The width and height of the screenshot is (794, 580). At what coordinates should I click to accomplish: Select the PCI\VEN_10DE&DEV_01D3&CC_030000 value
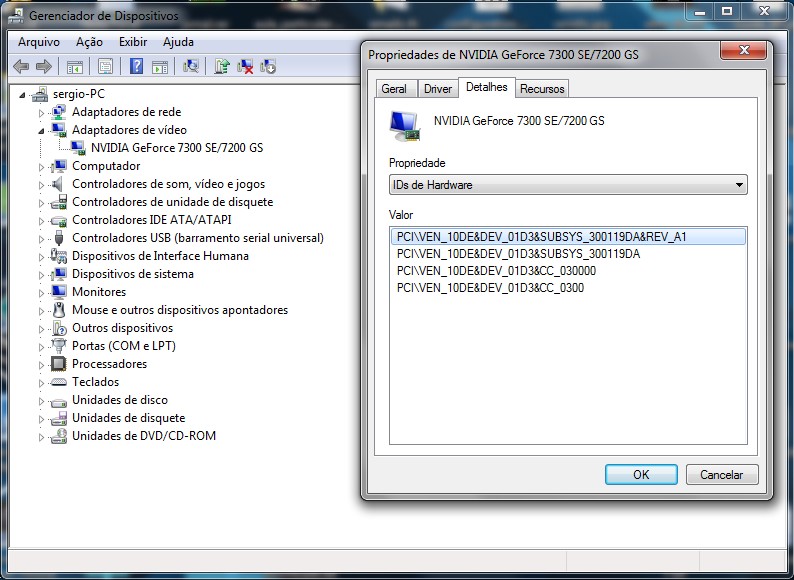coord(496,271)
